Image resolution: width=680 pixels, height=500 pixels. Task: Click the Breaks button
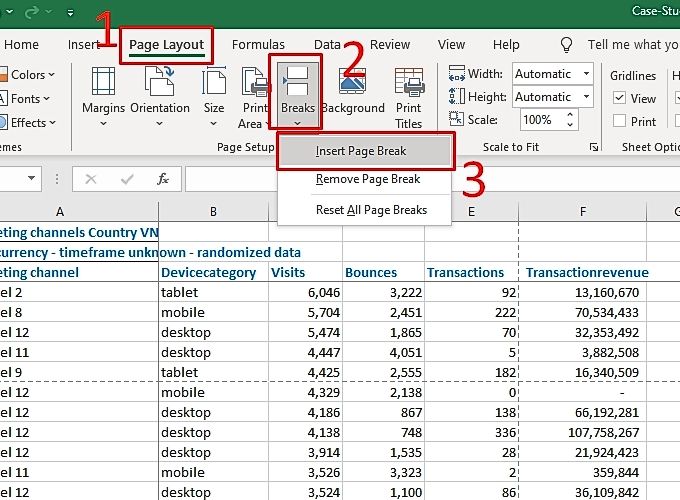point(298,93)
